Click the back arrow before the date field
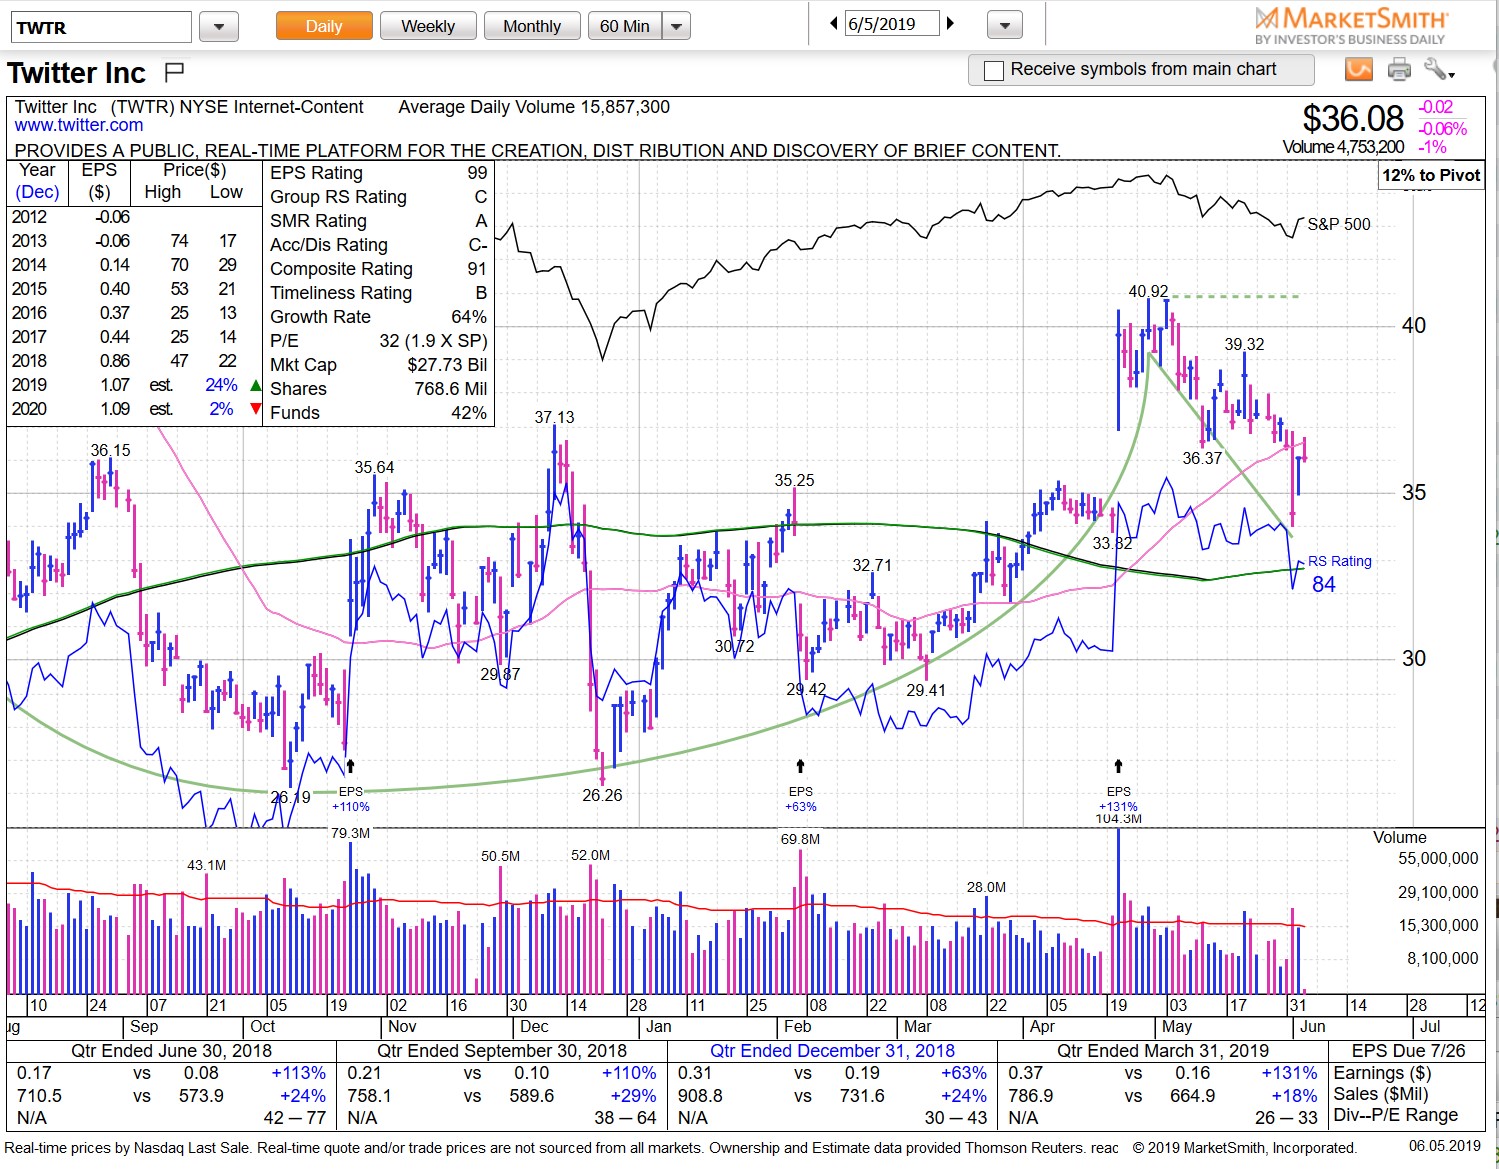The height and width of the screenshot is (1169, 1499). [x=833, y=22]
